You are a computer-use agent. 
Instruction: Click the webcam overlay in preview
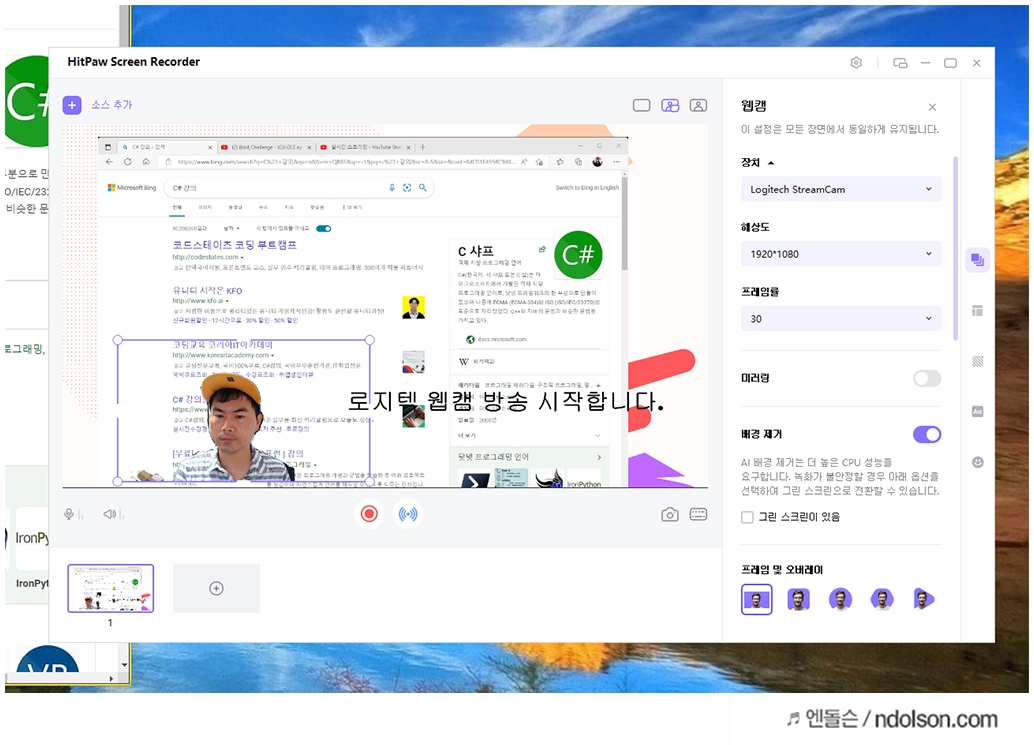pos(243,411)
